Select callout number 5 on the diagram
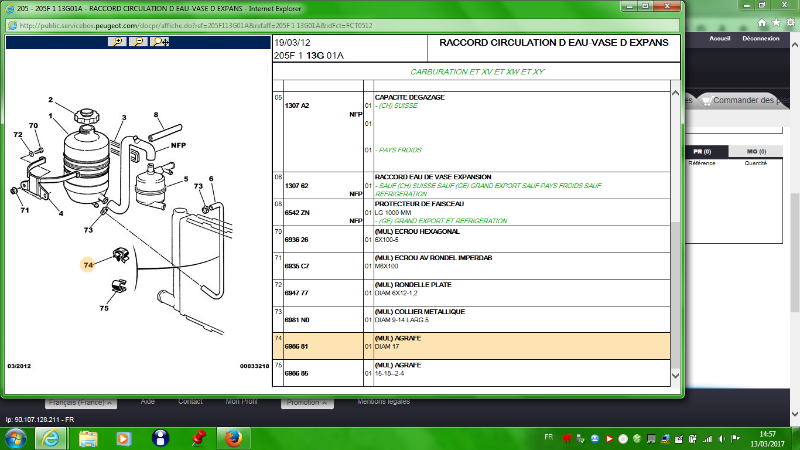The image size is (800, 450). point(186,179)
